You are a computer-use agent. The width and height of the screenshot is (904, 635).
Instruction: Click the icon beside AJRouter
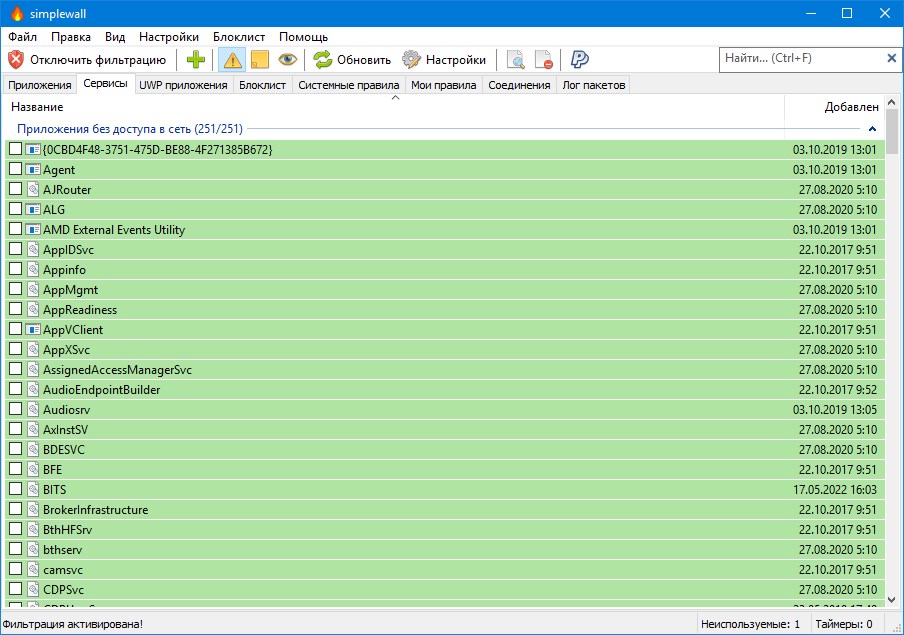pos(33,189)
